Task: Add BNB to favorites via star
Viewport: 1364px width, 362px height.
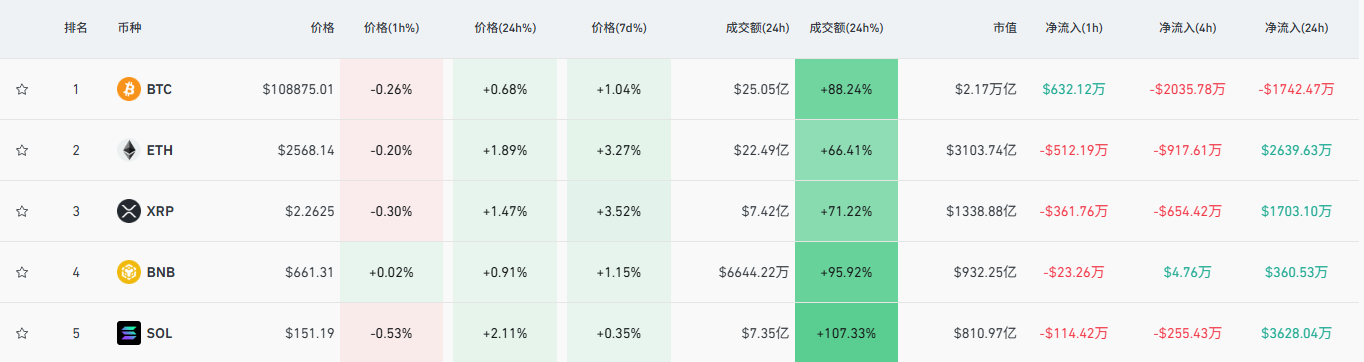Action: [x=22, y=272]
